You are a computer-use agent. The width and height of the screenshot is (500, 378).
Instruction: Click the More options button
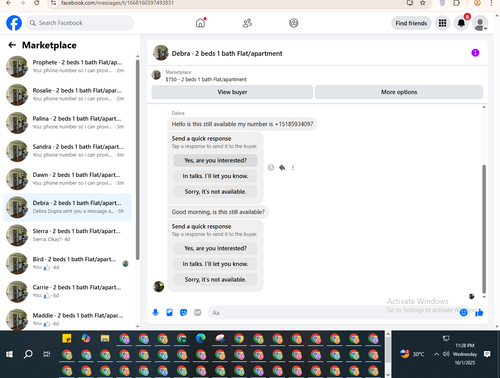point(399,92)
